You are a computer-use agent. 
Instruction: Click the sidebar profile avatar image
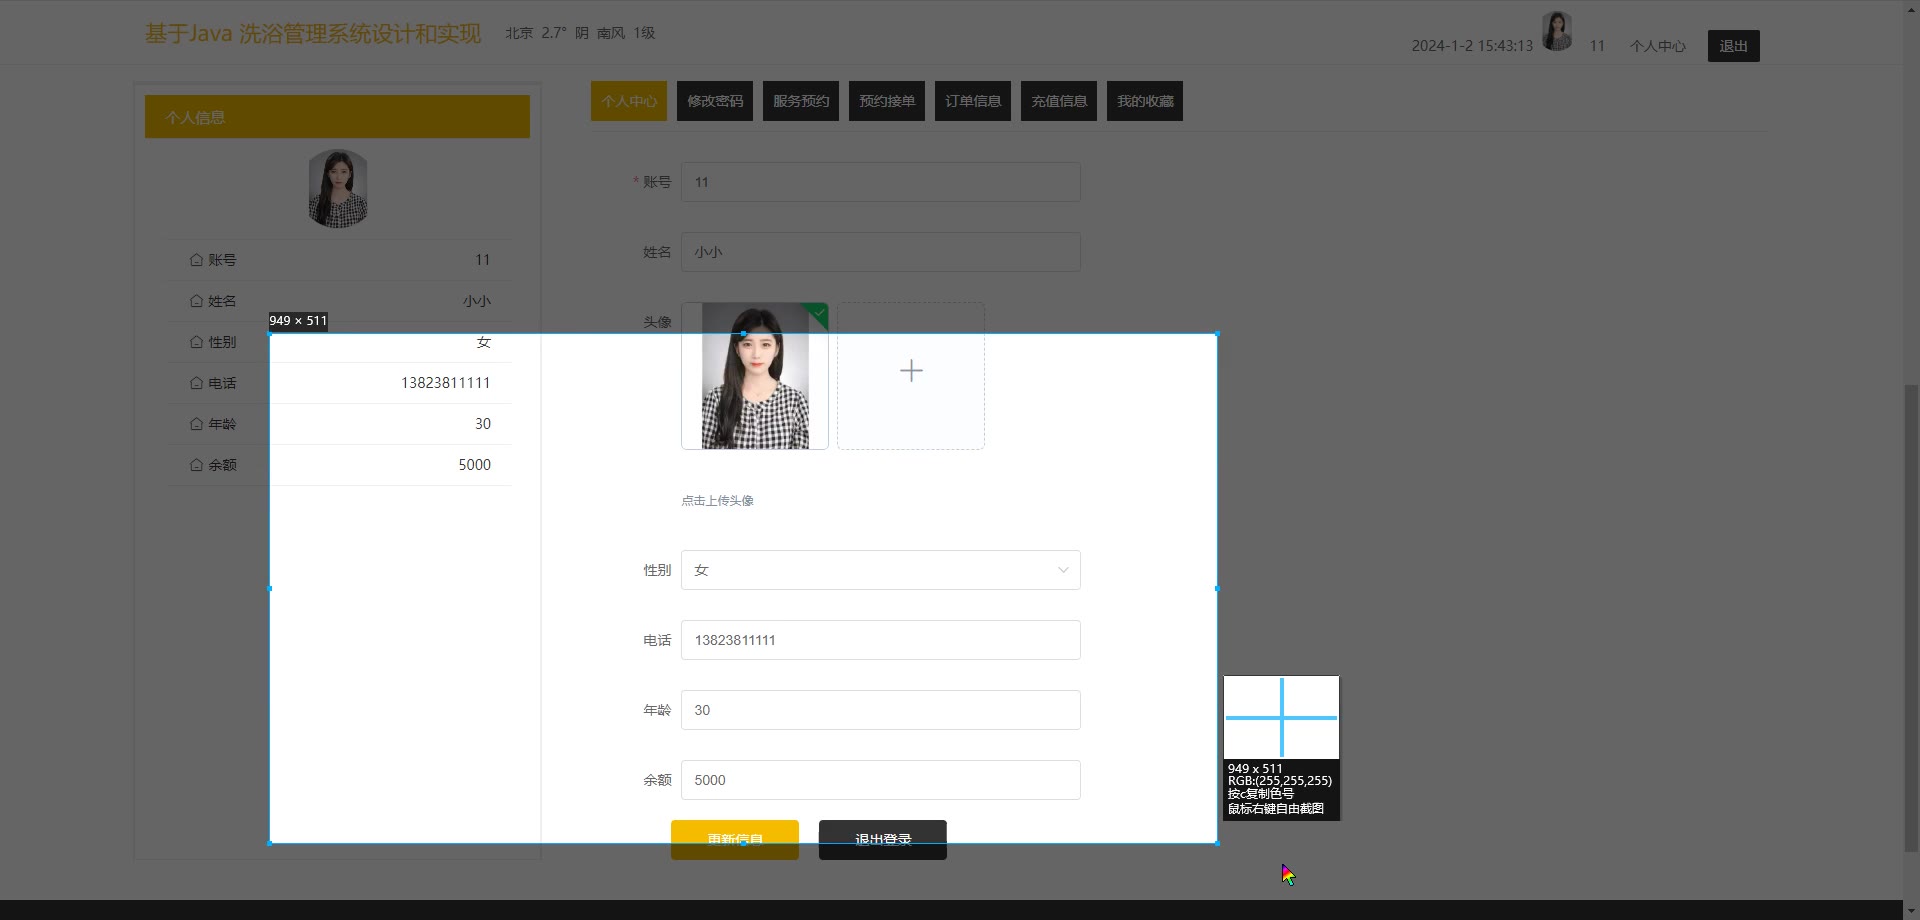[338, 189]
